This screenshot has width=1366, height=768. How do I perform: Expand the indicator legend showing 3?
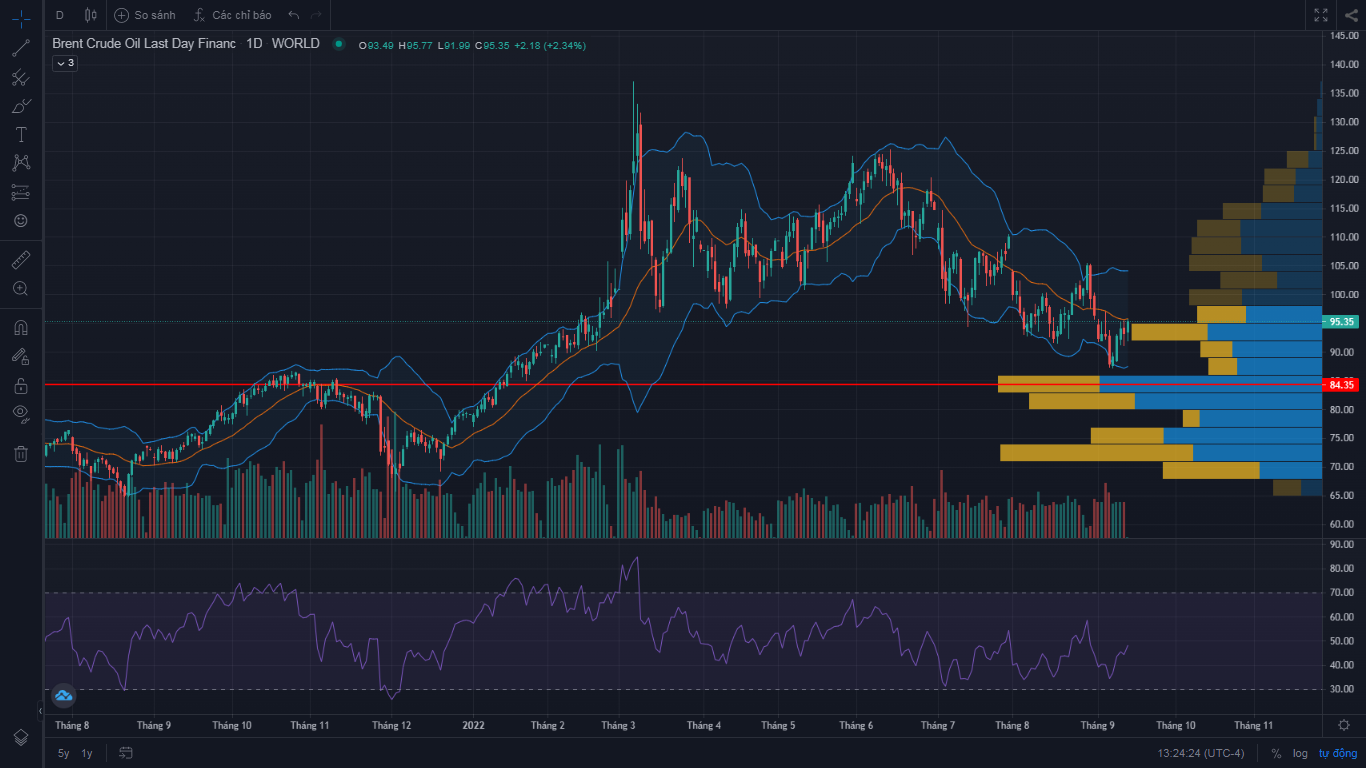64,63
